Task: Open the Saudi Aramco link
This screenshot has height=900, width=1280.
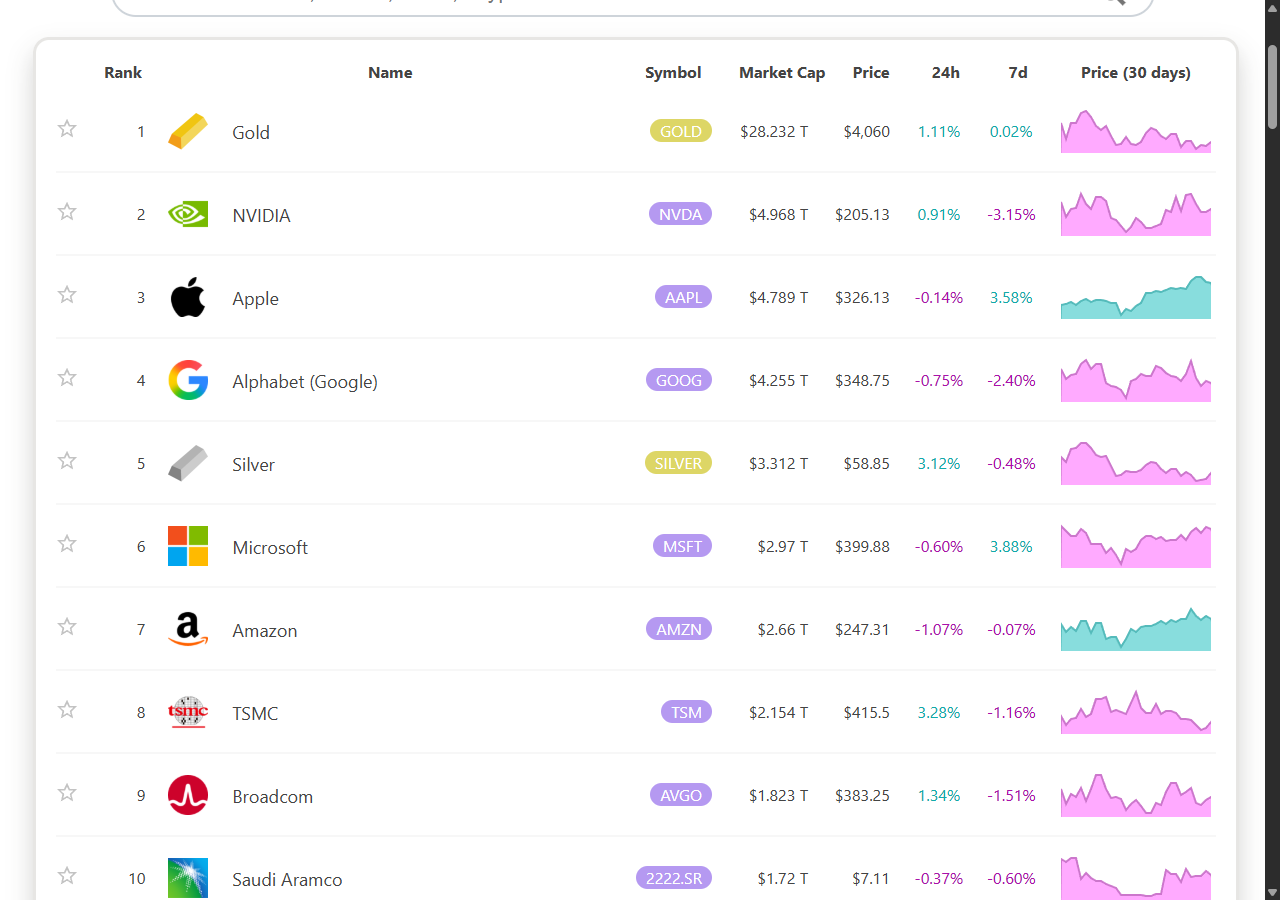Action: (287, 879)
